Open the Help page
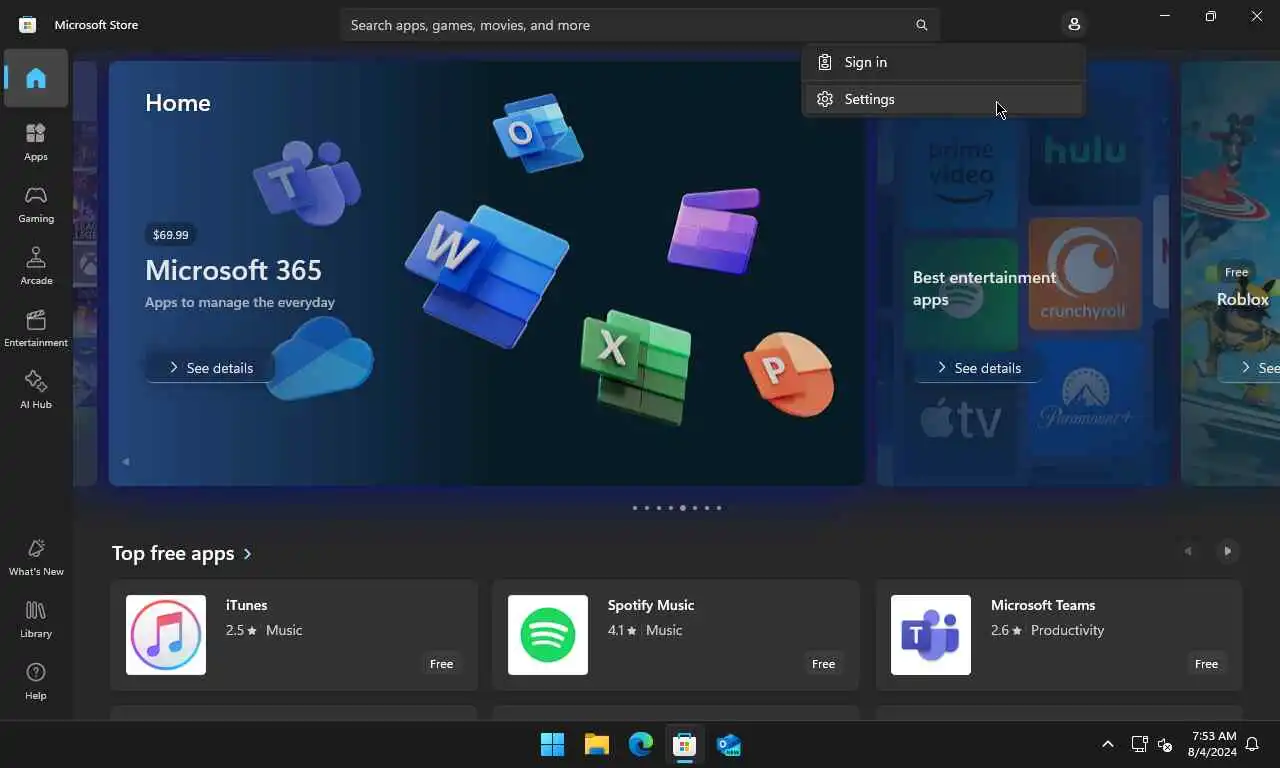The image size is (1280, 768). 36,681
